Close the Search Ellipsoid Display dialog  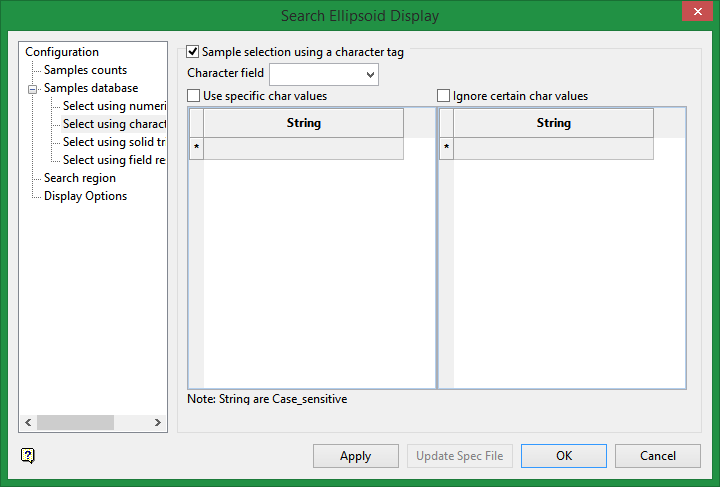pyautogui.click(x=696, y=12)
